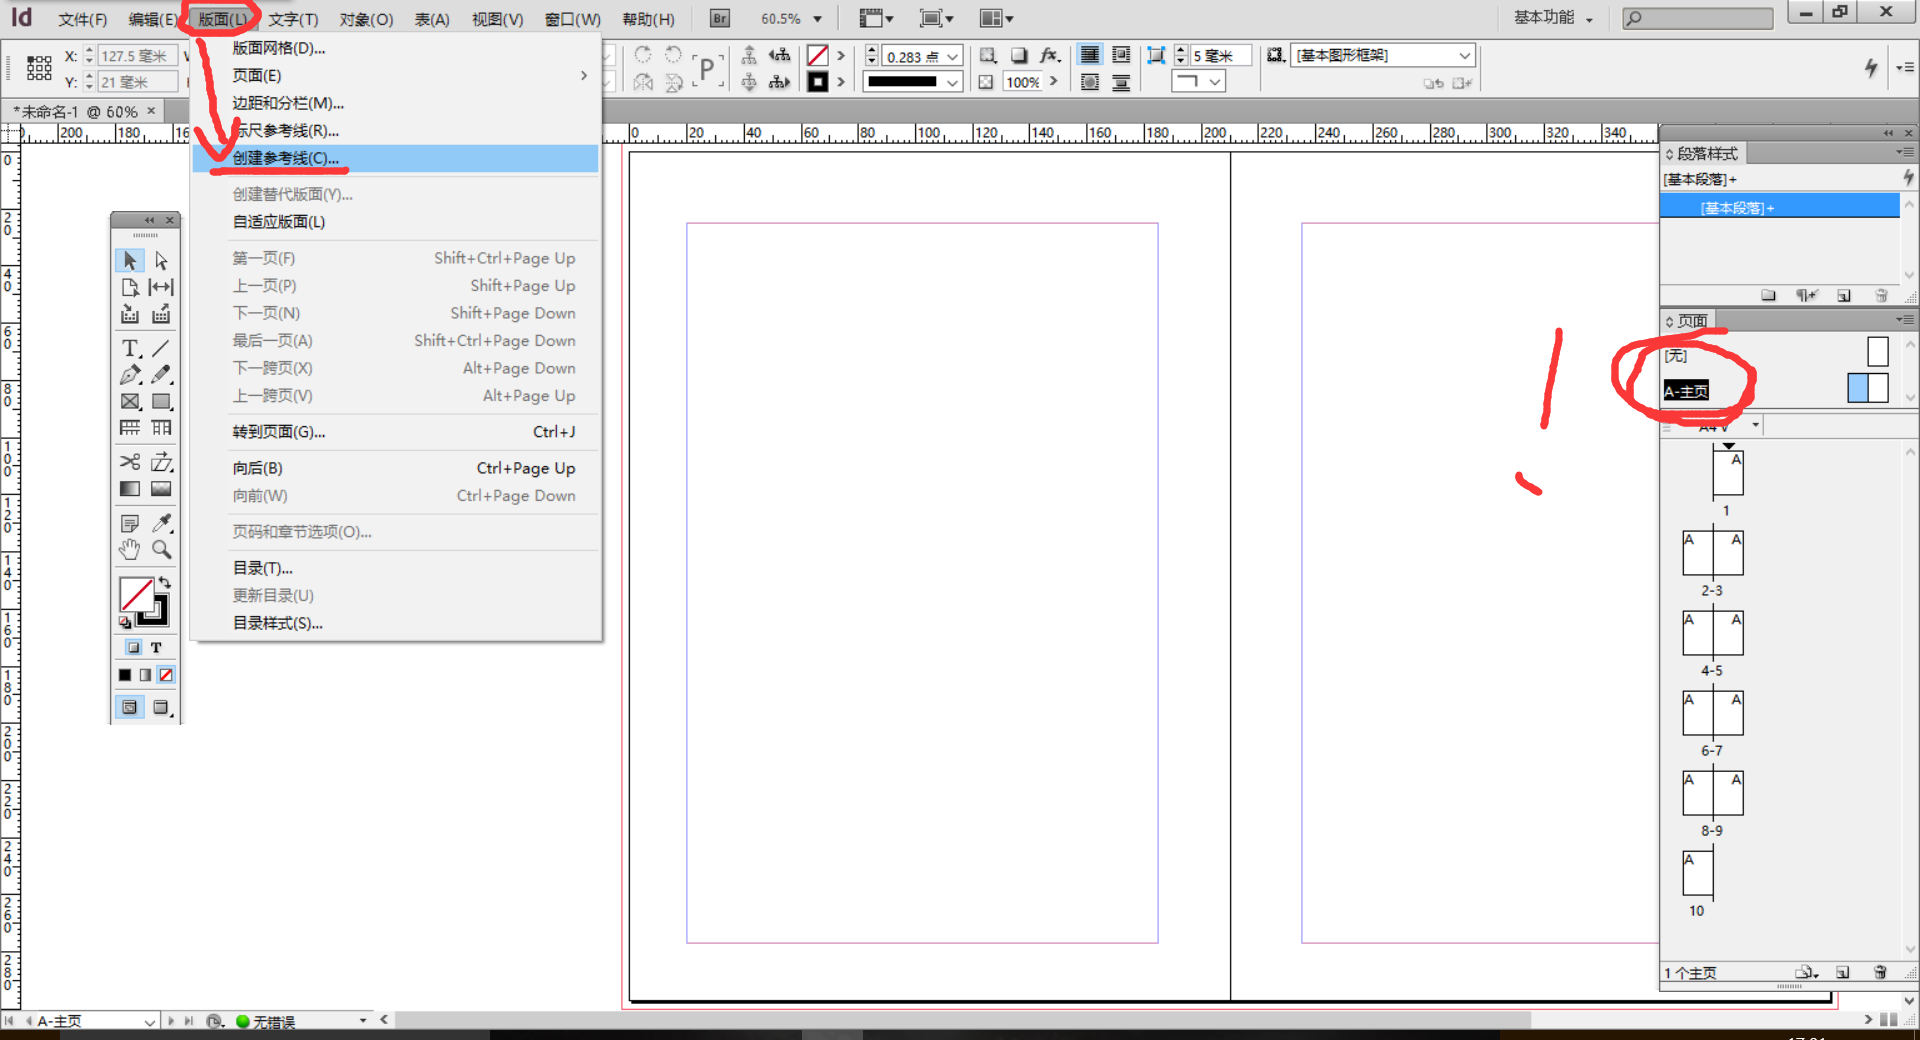The height and width of the screenshot is (1040, 1920).
Task: Choose 目录样式(S)... menu item
Action: (x=395, y=623)
